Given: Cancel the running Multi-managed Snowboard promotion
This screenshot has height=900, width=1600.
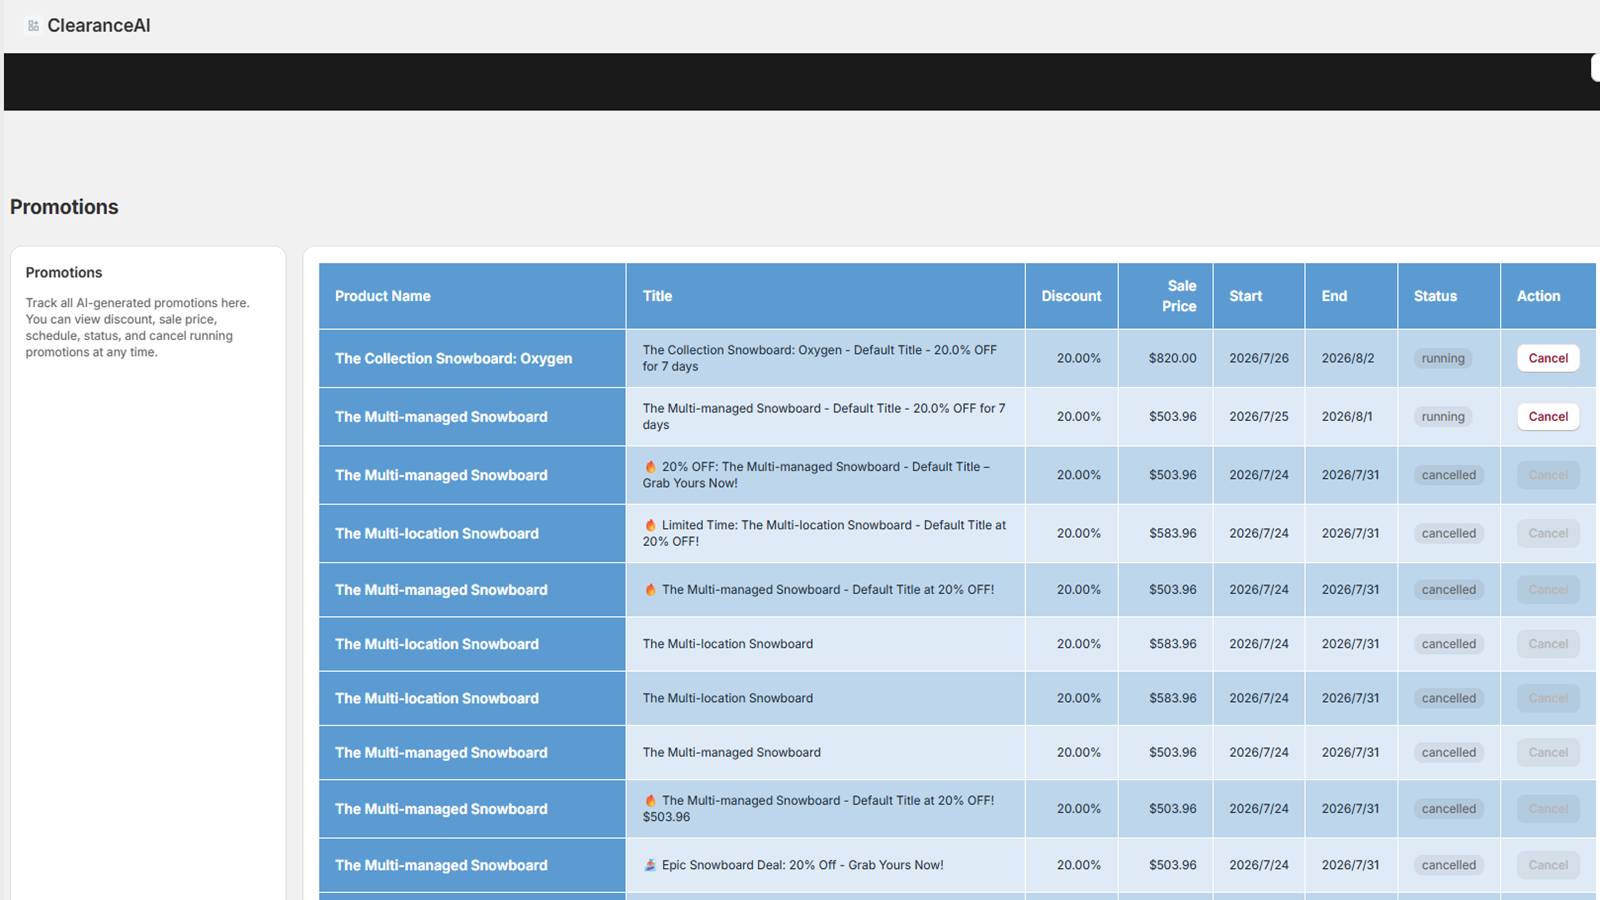Looking at the screenshot, I should [x=1548, y=417].
